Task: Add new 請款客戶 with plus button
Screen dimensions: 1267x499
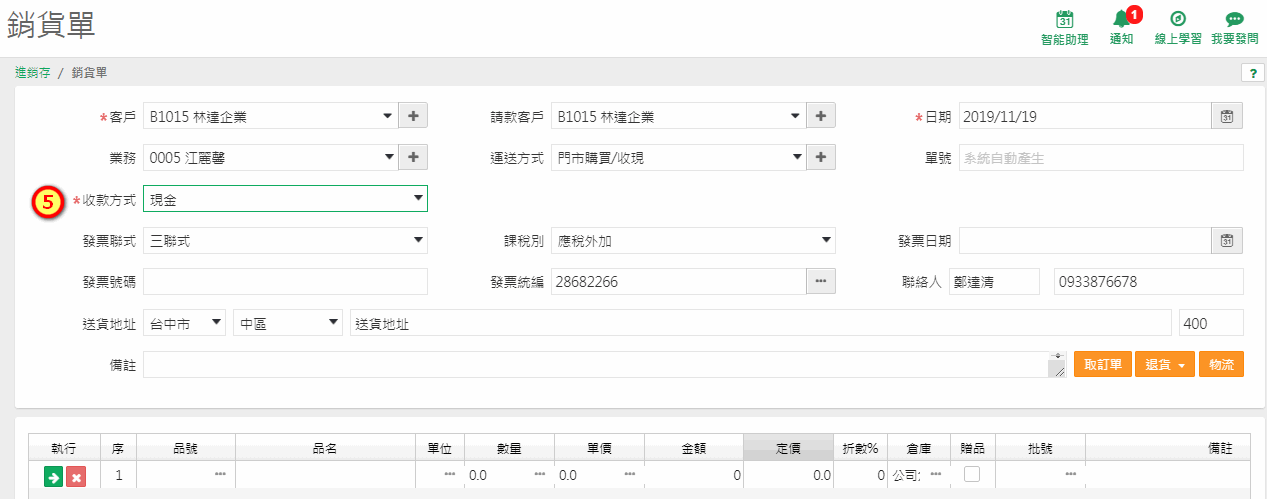Action: click(821, 117)
